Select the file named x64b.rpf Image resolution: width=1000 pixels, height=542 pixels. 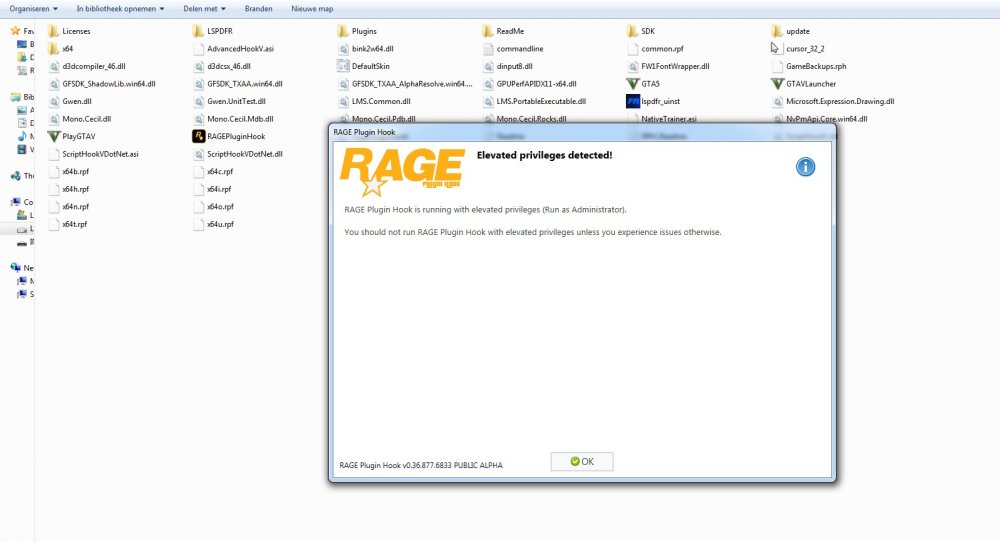tap(75, 171)
